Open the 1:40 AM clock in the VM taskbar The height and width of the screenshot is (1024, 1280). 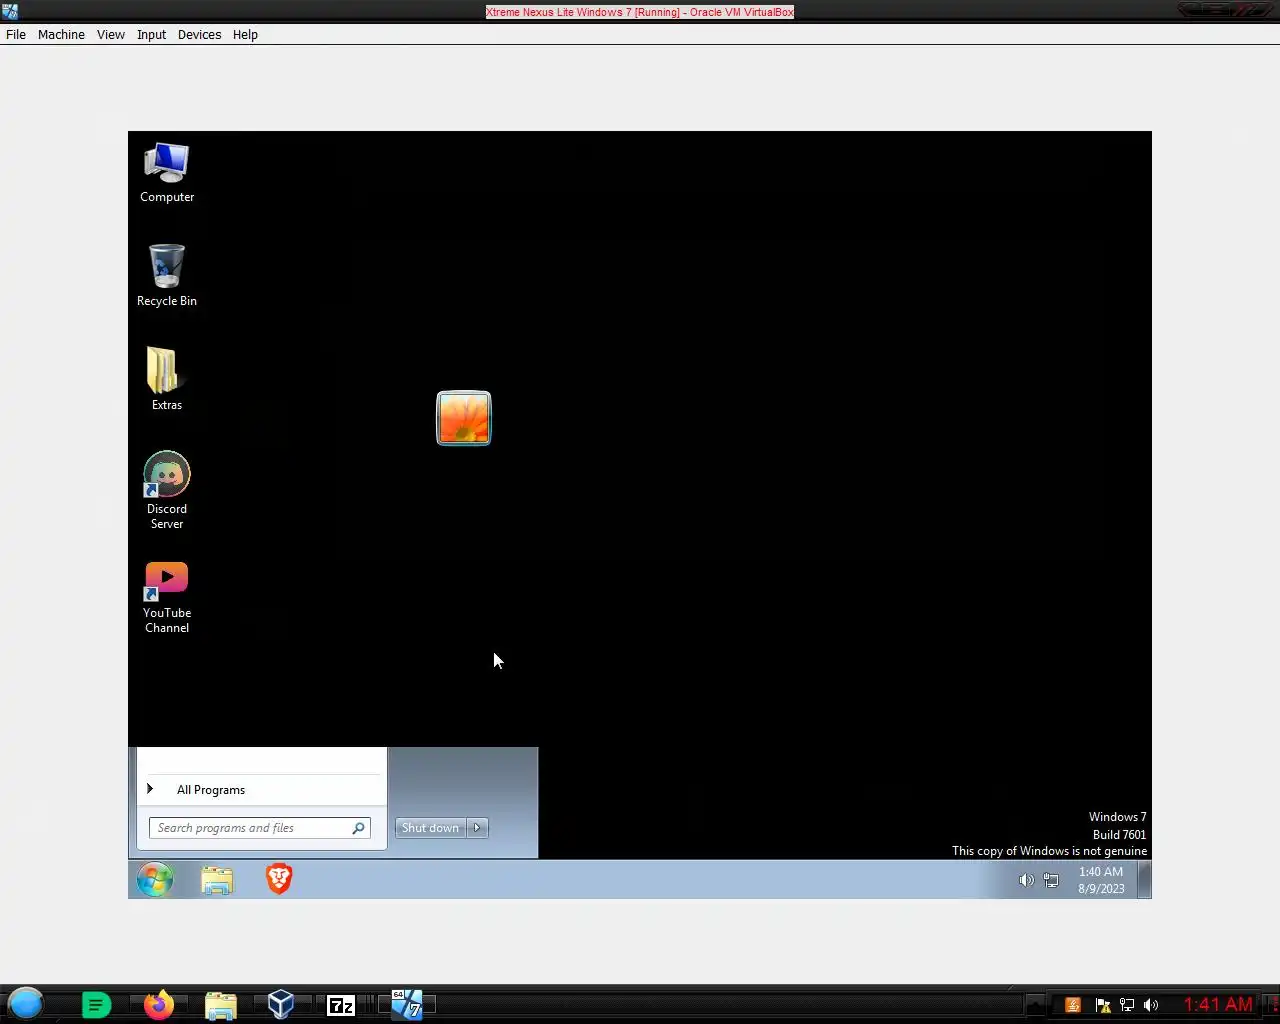pos(1101,880)
